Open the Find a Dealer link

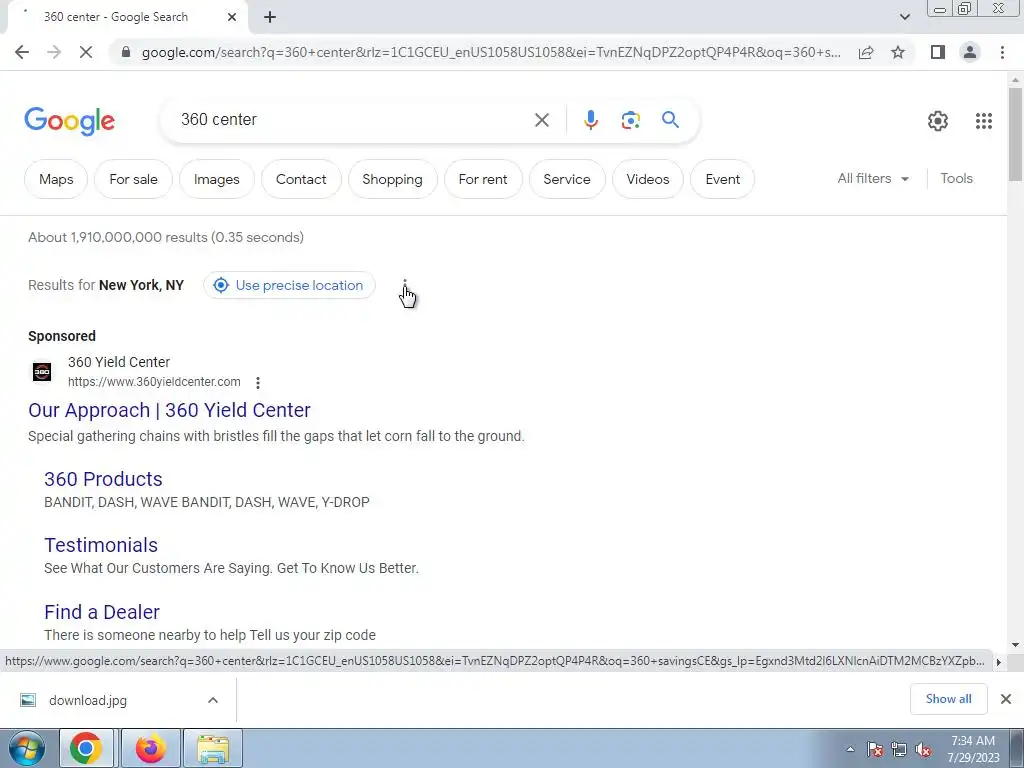click(102, 612)
